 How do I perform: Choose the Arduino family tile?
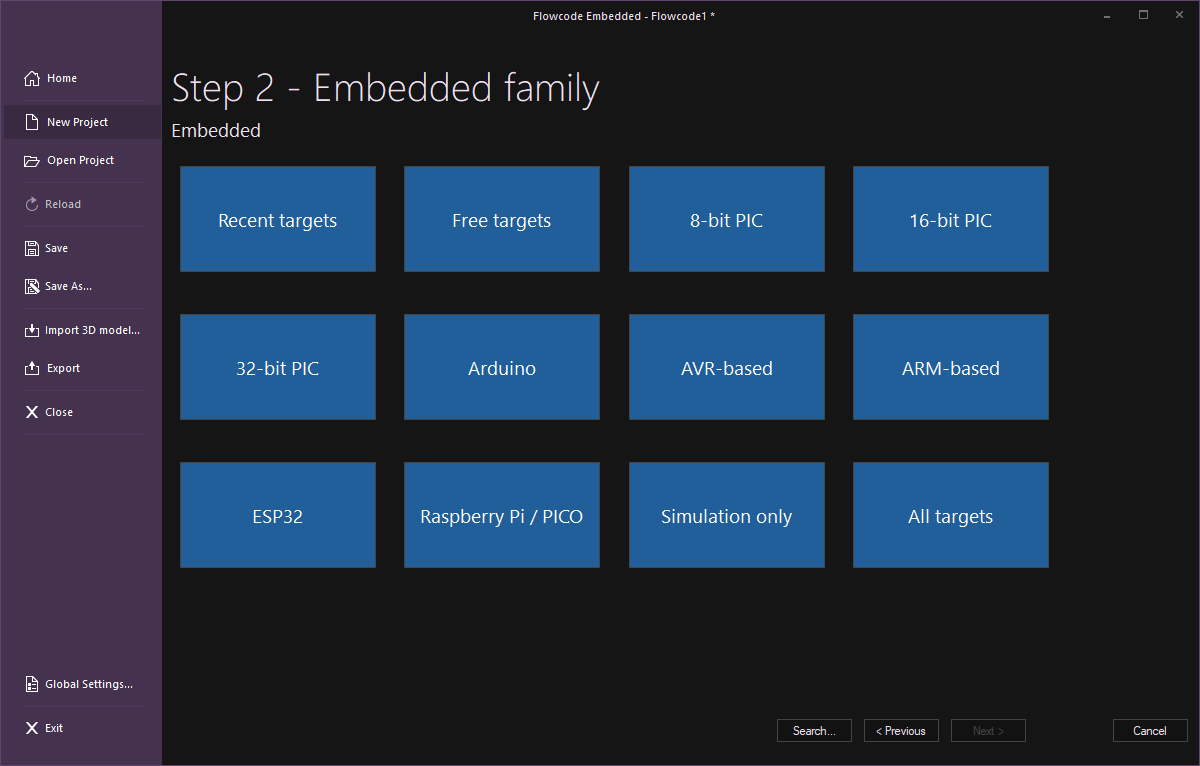click(x=502, y=367)
